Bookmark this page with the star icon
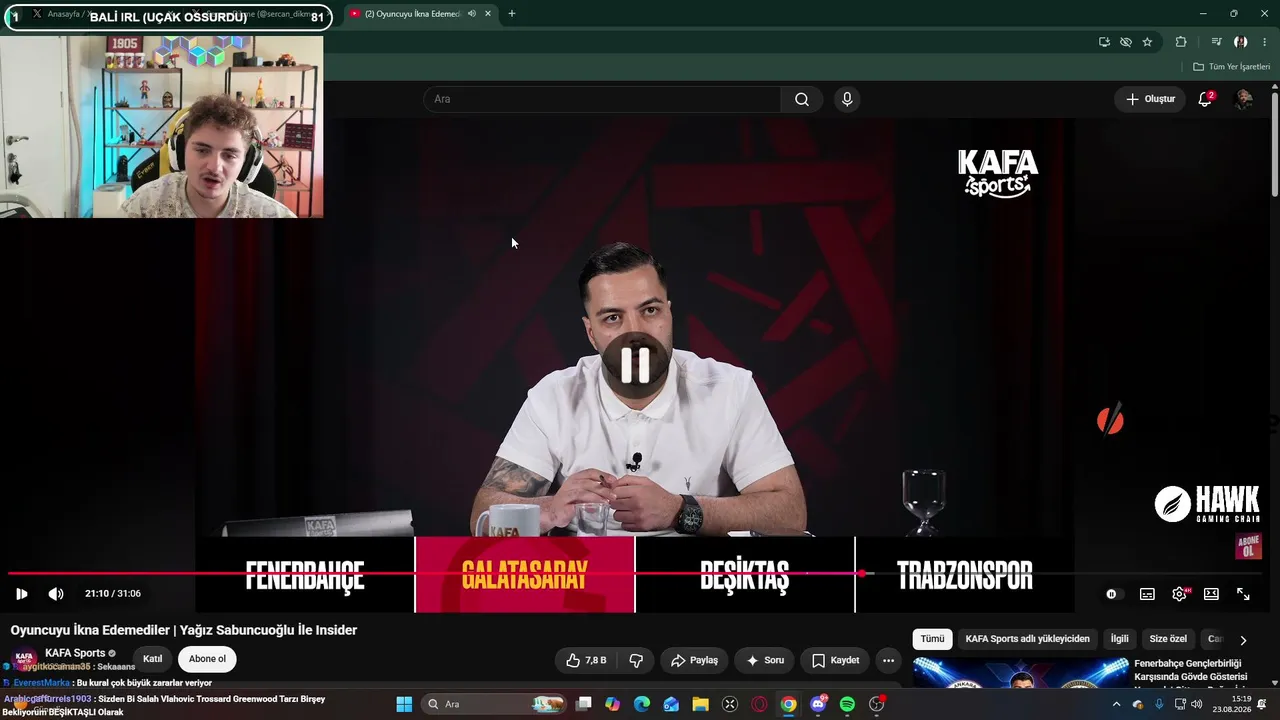Image resolution: width=1280 pixels, height=720 pixels. tap(1147, 42)
